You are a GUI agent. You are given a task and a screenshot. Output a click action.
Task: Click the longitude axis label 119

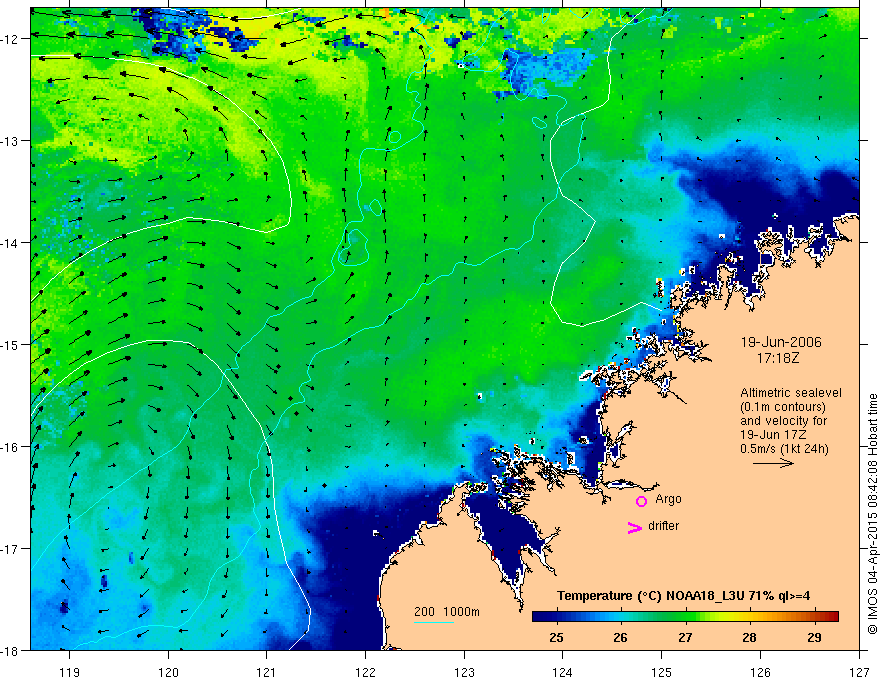point(69,672)
